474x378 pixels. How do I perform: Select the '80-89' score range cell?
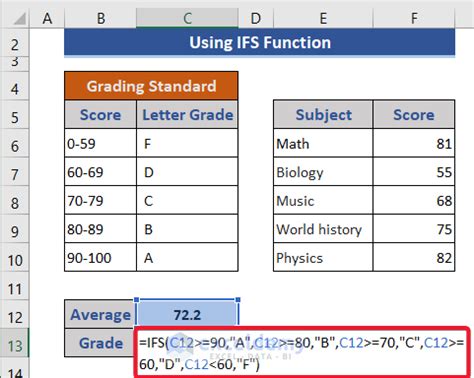click(x=100, y=229)
